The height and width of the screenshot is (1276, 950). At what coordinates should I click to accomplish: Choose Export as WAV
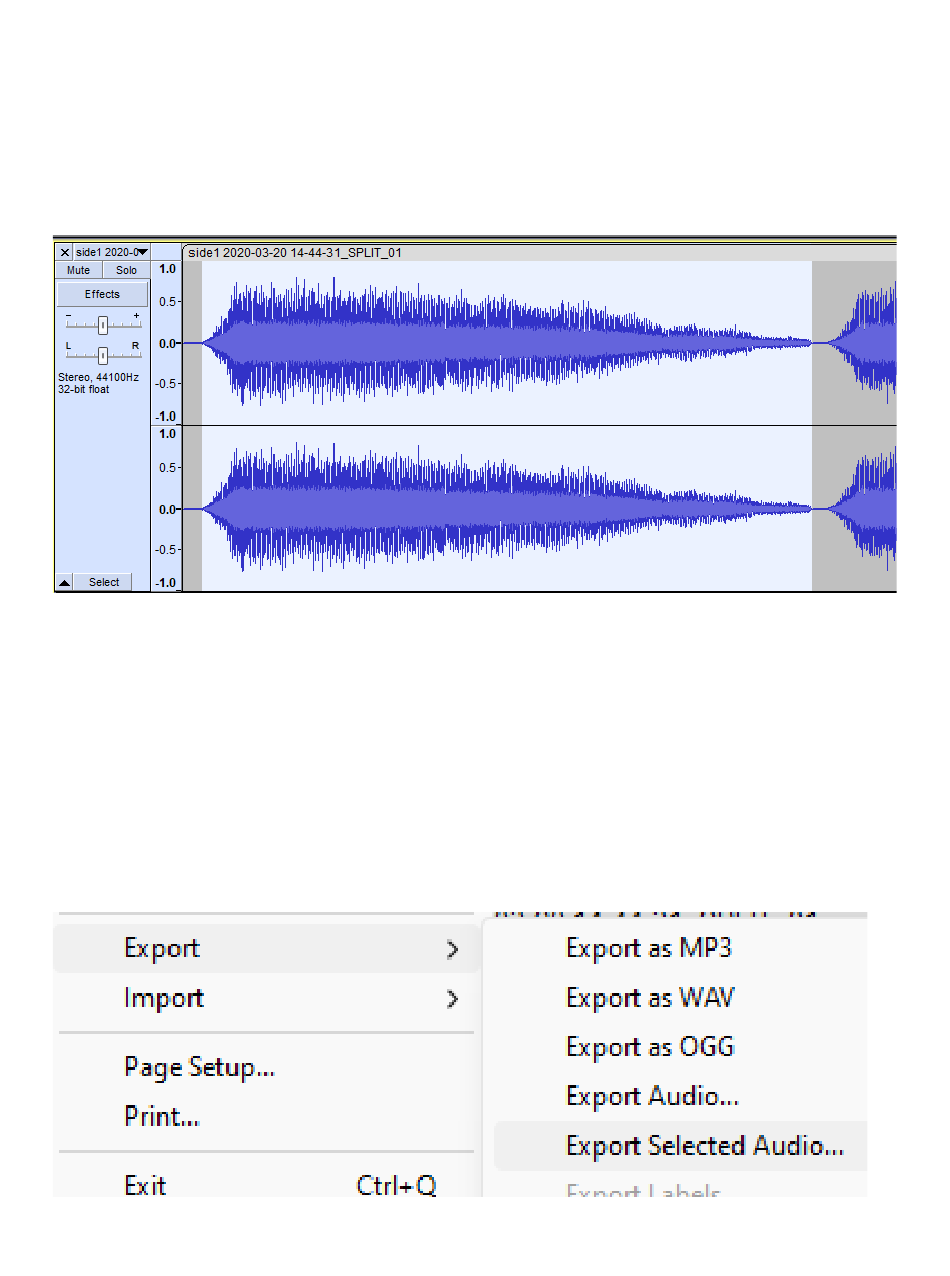pyautogui.click(x=649, y=998)
